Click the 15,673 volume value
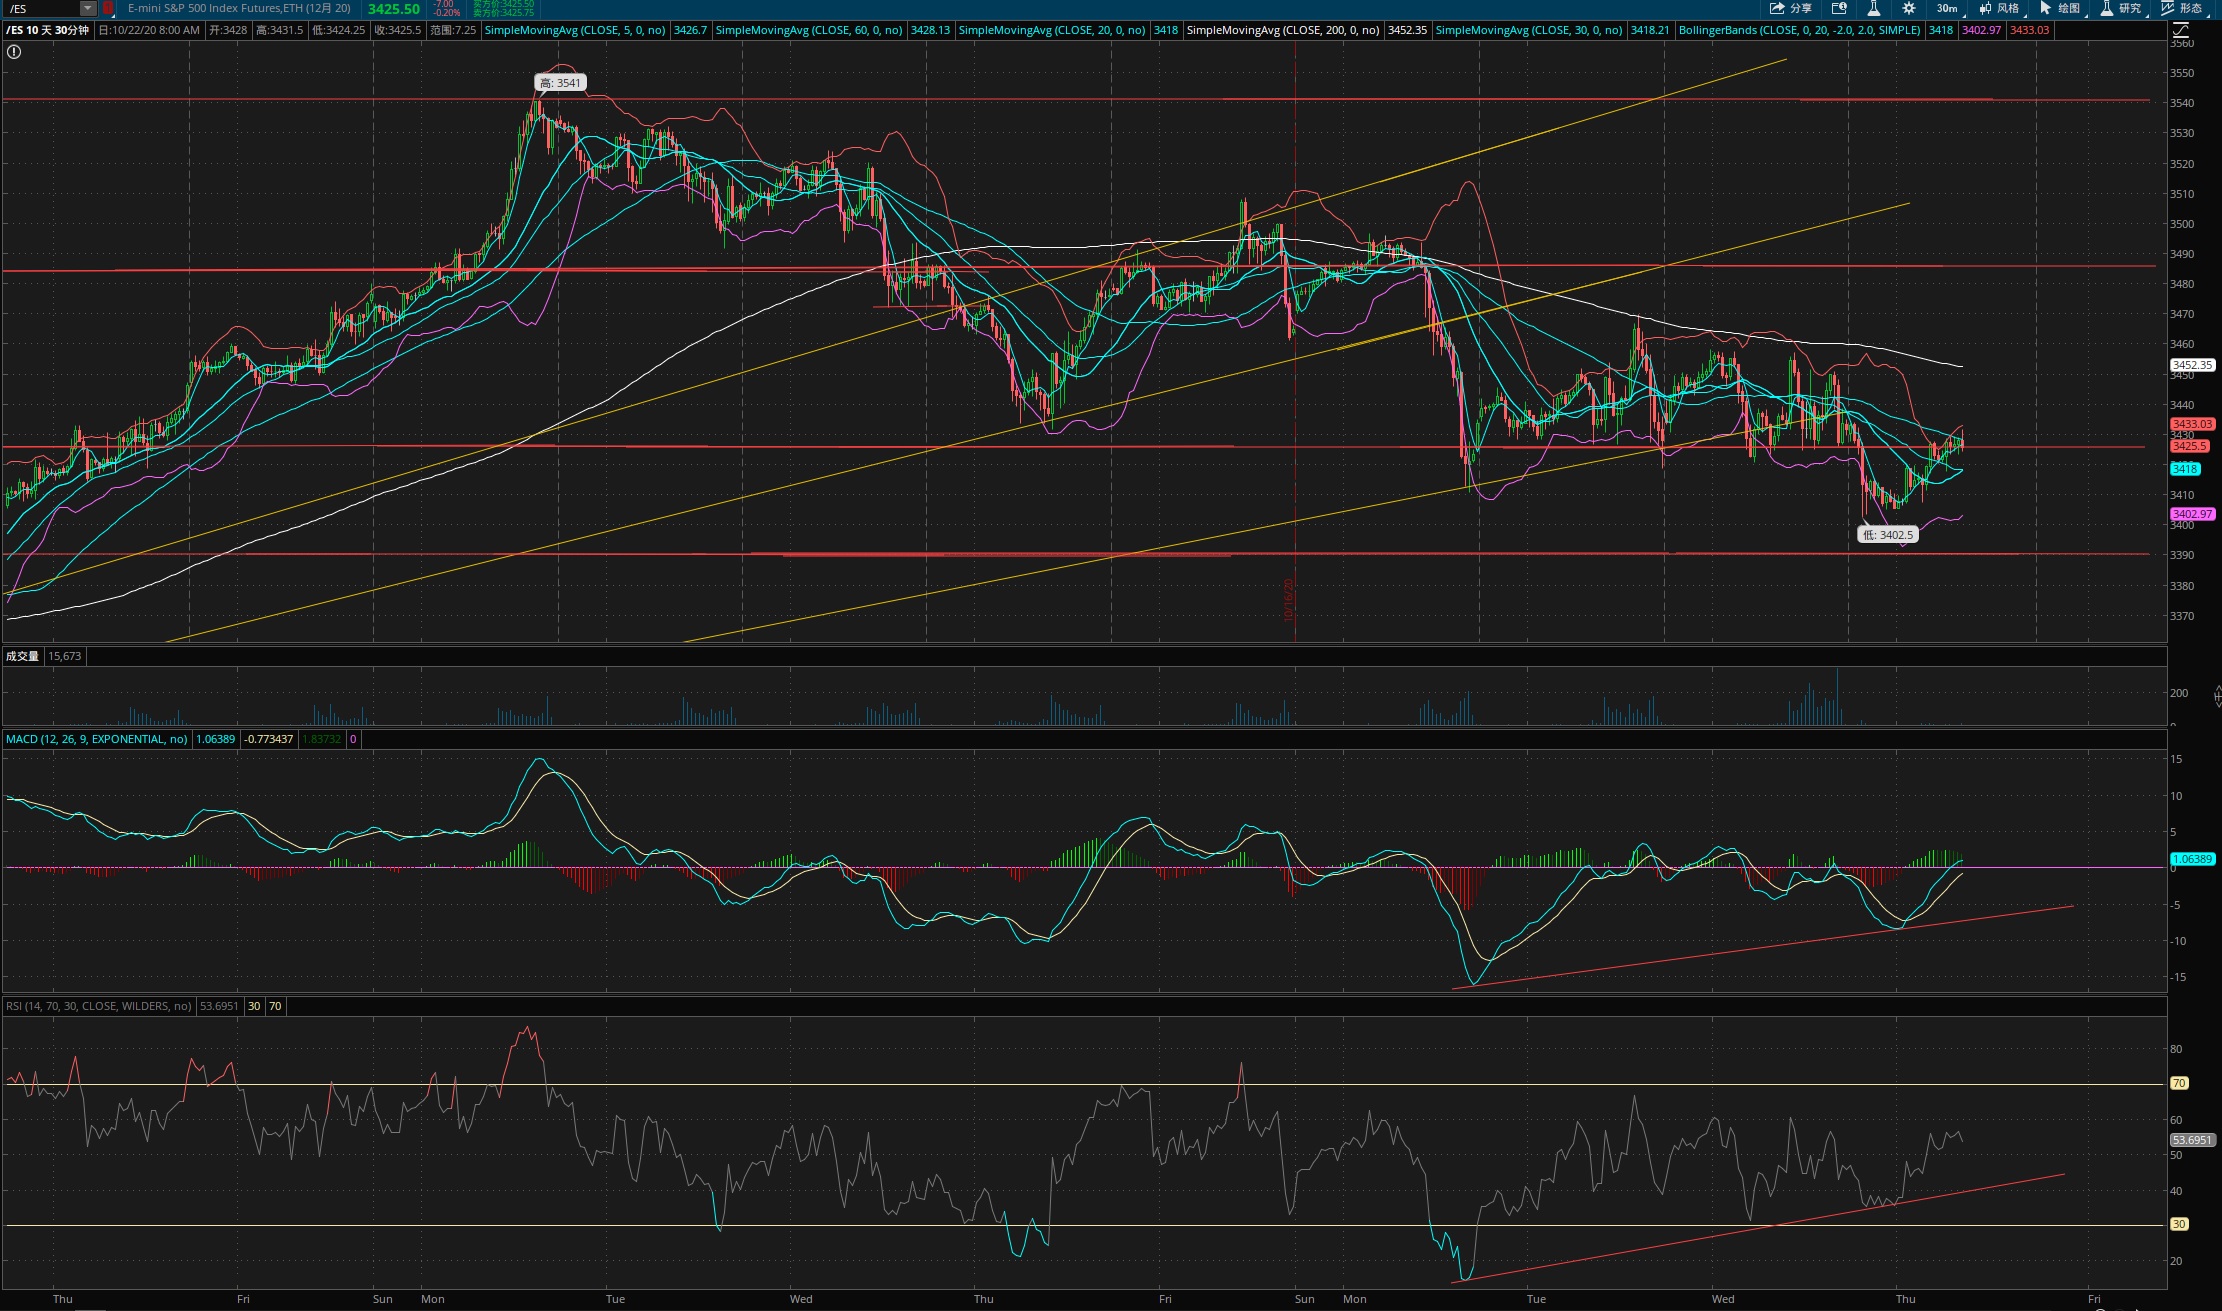 (x=65, y=656)
